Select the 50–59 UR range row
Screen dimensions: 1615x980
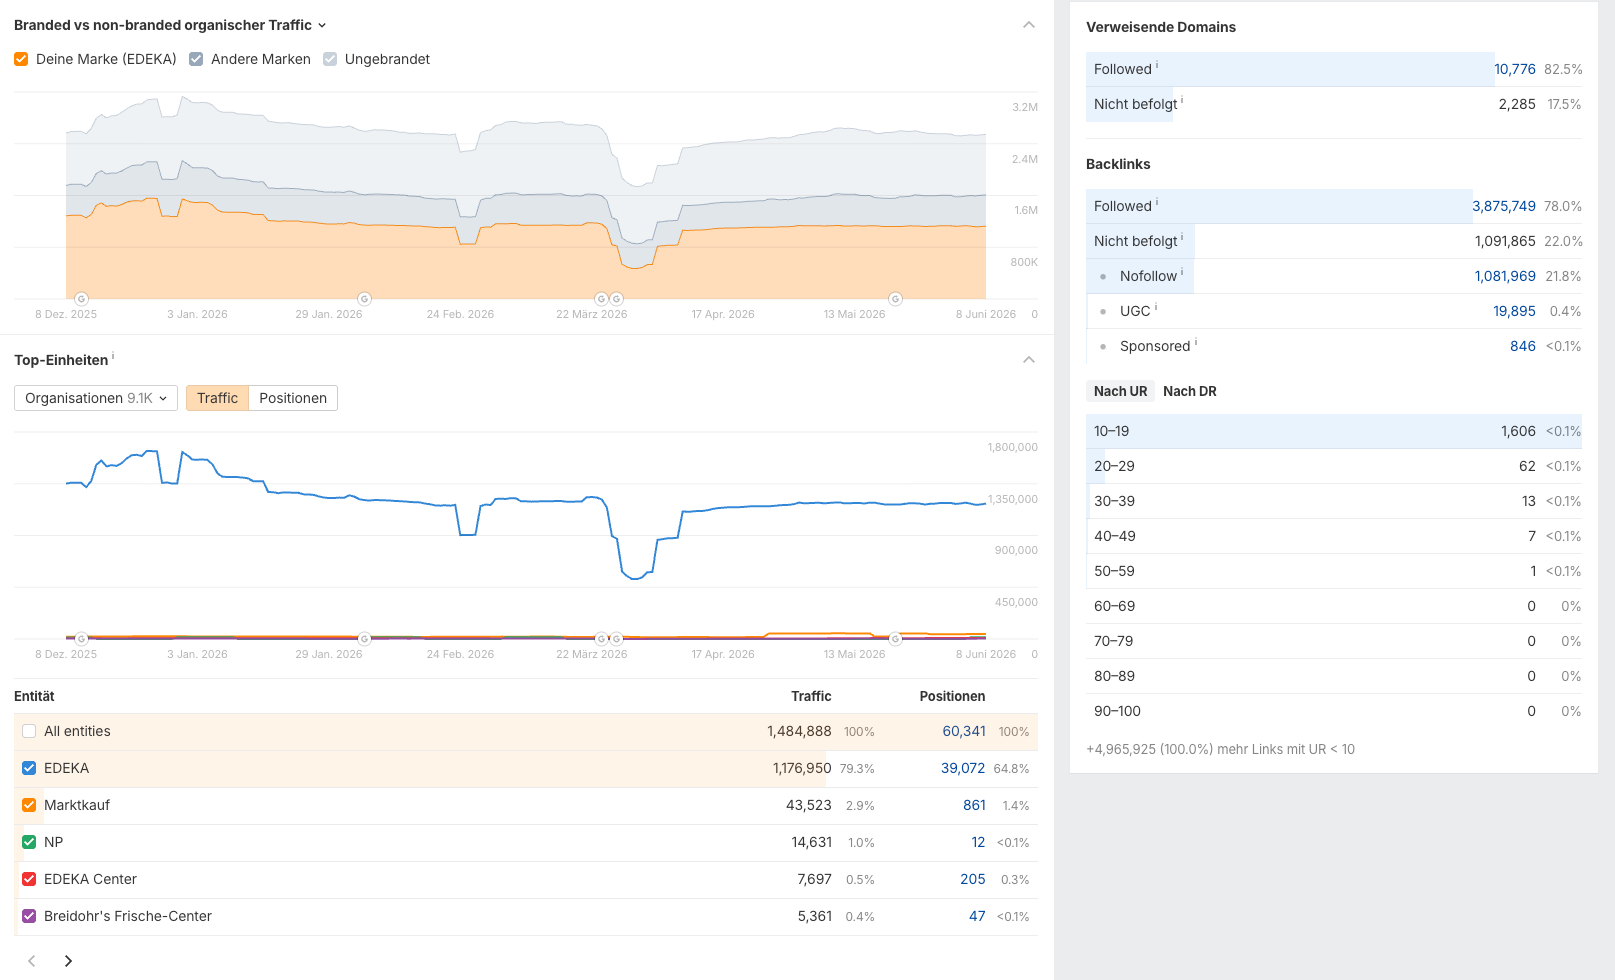[1334, 571]
